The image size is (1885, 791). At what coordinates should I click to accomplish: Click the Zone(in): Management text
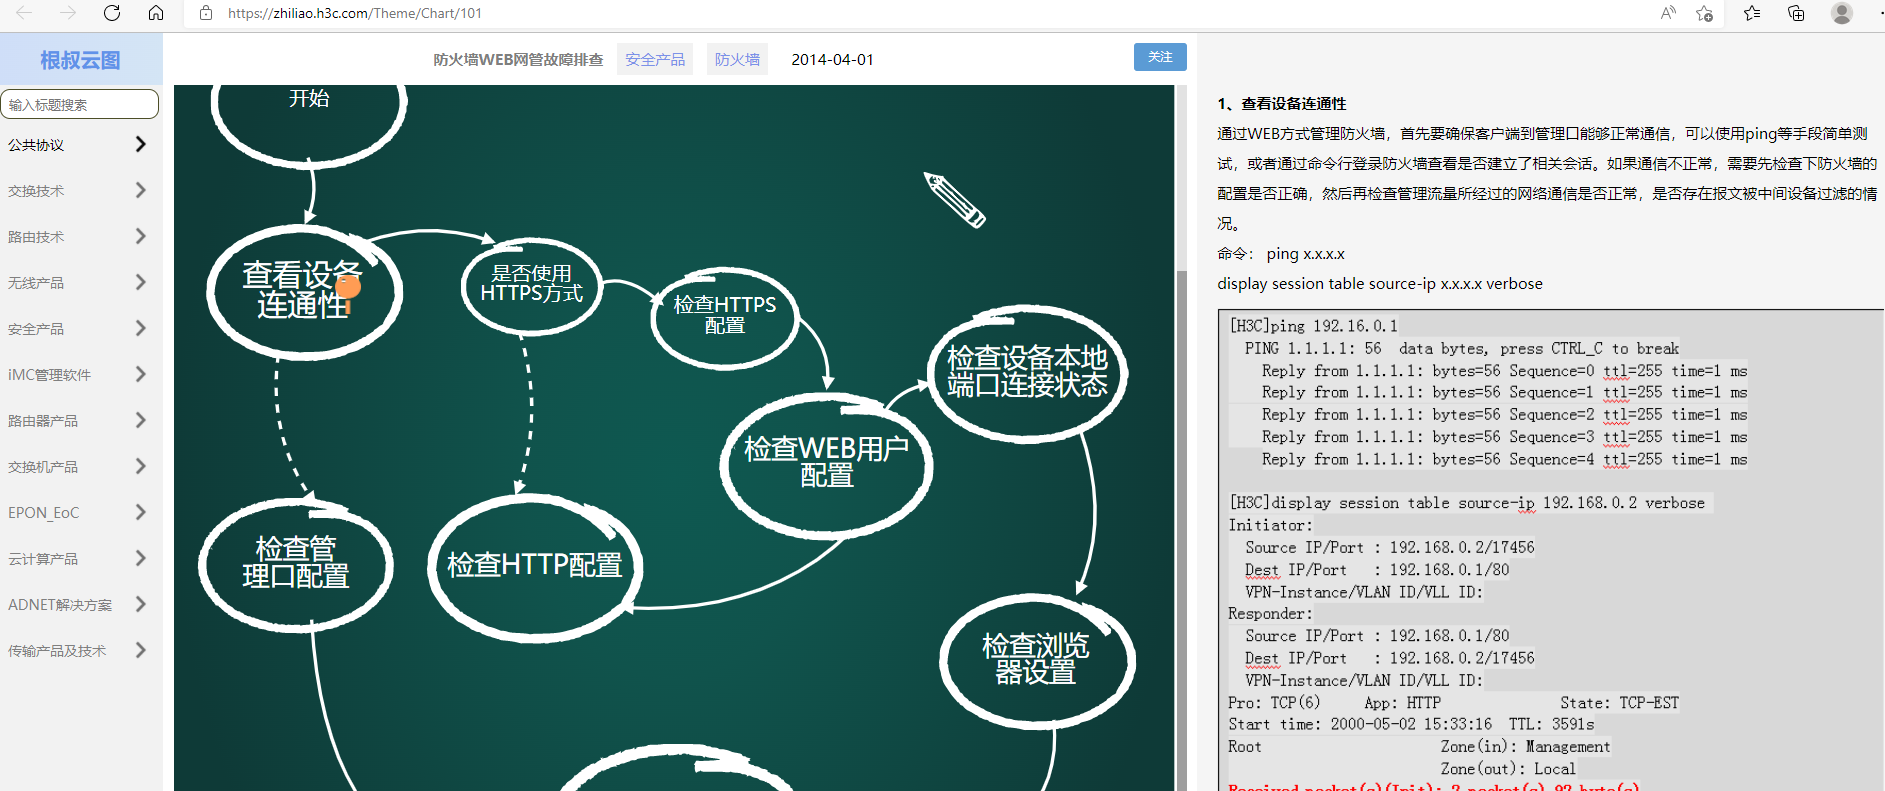pyautogui.click(x=1526, y=746)
